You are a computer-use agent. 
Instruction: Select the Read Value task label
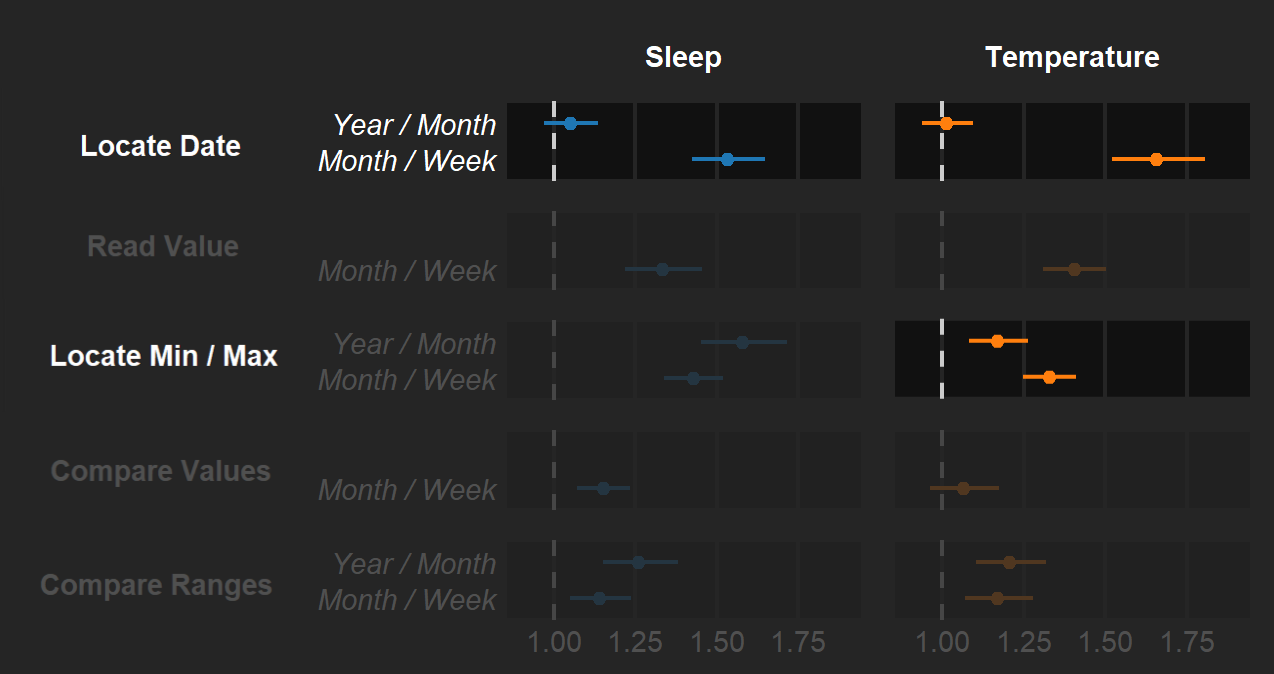pyautogui.click(x=163, y=246)
